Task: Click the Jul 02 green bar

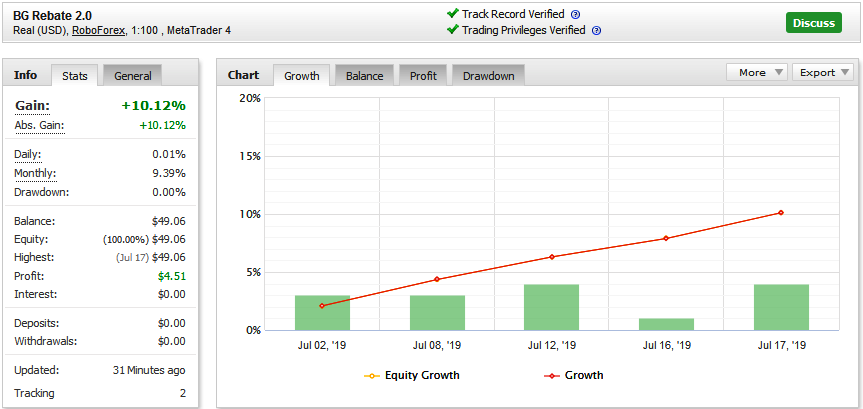Action: click(323, 313)
